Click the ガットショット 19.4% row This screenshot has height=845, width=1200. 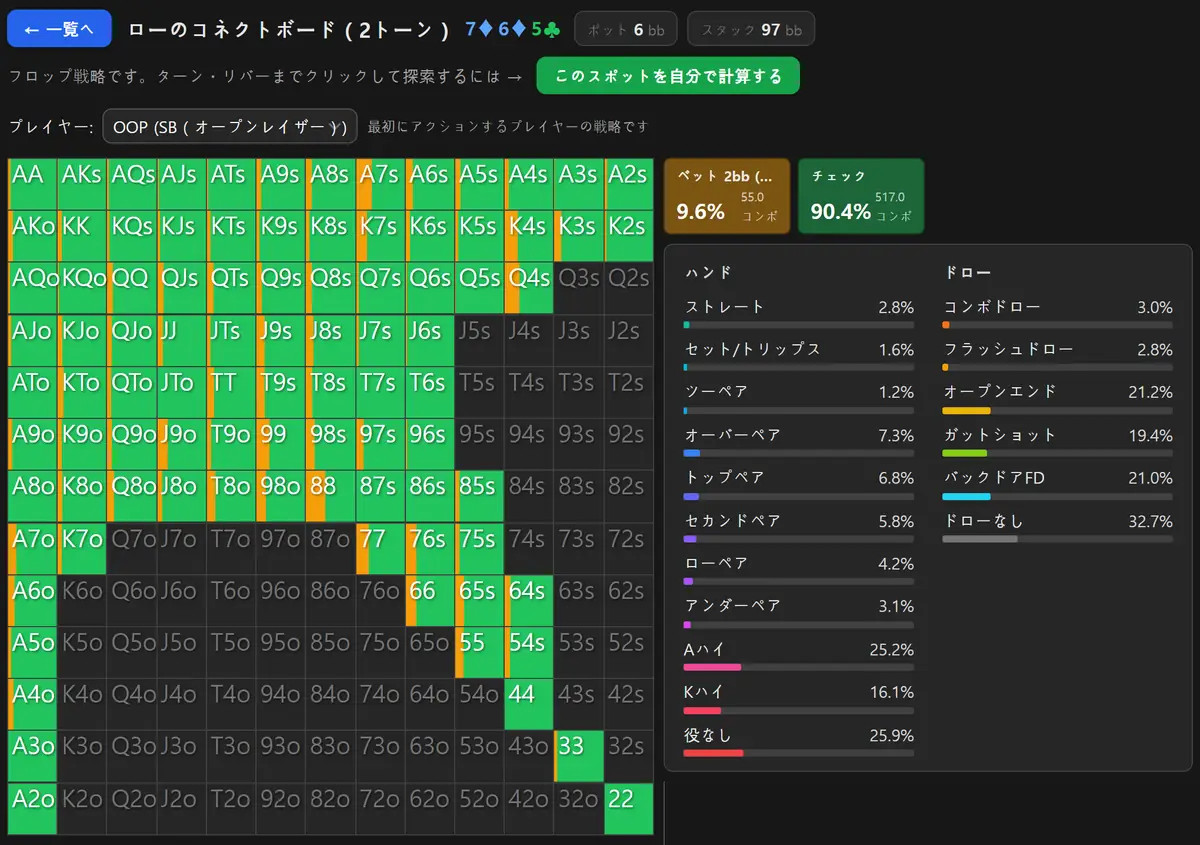click(x=1058, y=442)
